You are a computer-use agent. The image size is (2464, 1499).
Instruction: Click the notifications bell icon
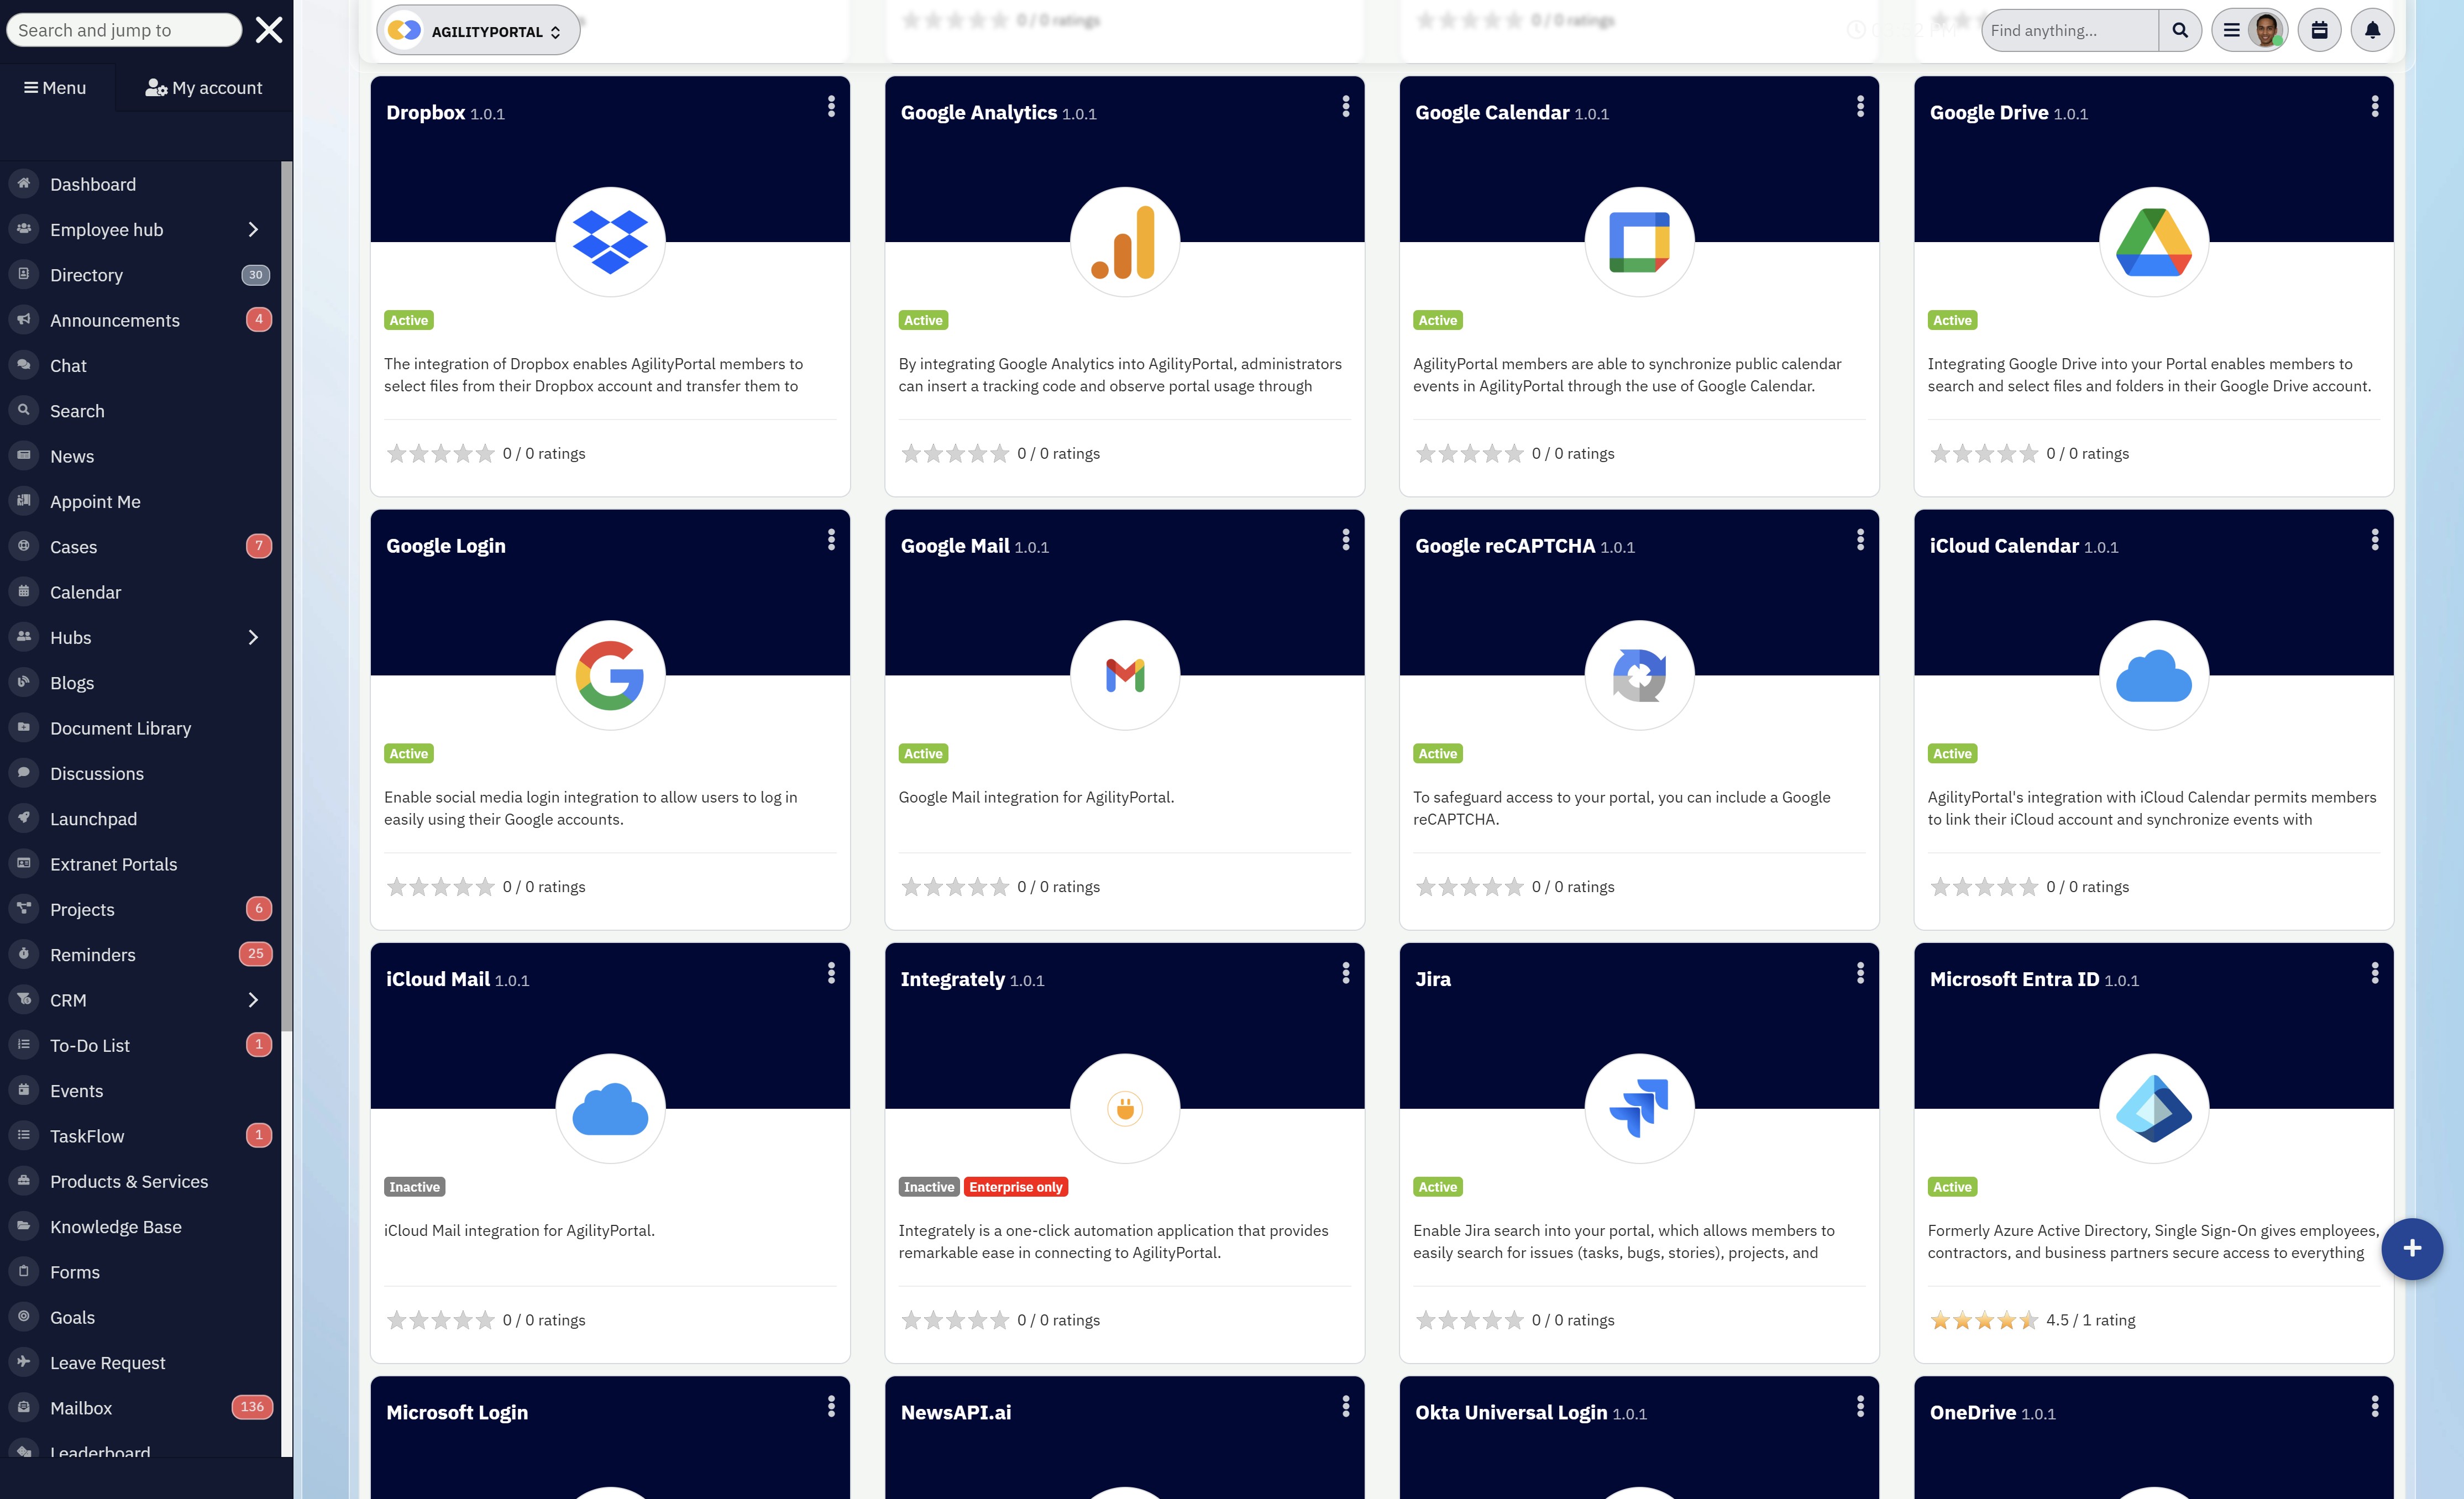click(x=2371, y=30)
